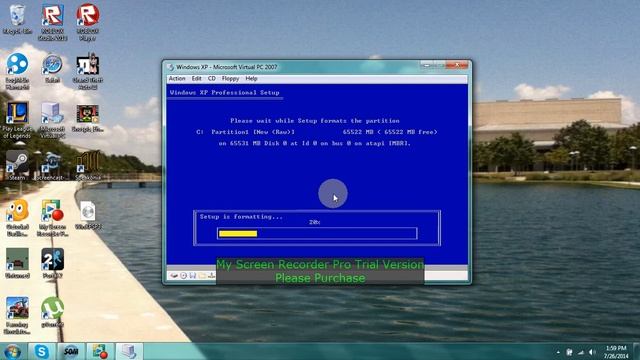Select the blue three-dot Hamachi desktop shortcut
Image resolution: width=640 pixels, height=360 pixels.
pyautogui.click(x=17, y=71)
